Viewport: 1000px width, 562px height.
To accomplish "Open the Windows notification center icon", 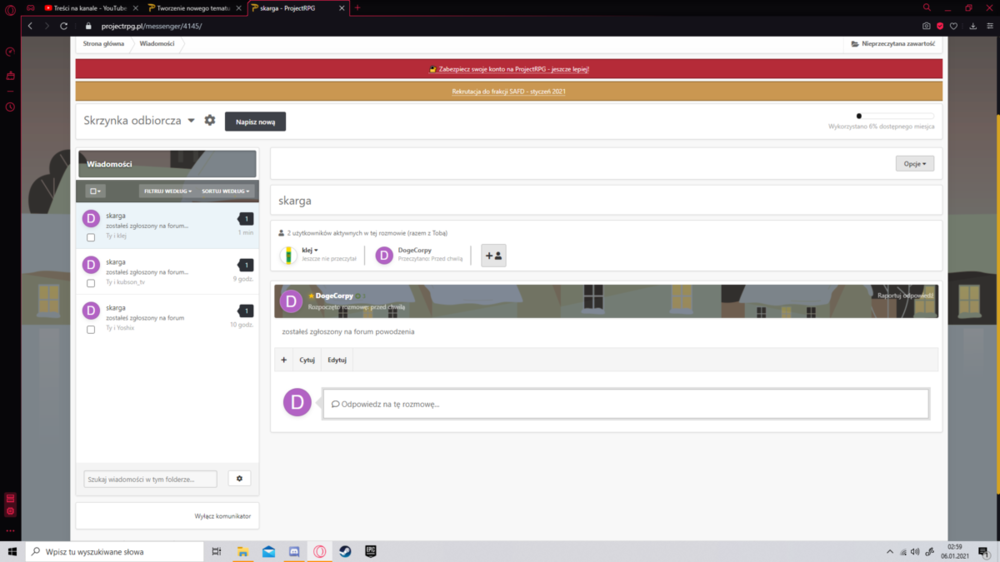I will coord(984,551).
